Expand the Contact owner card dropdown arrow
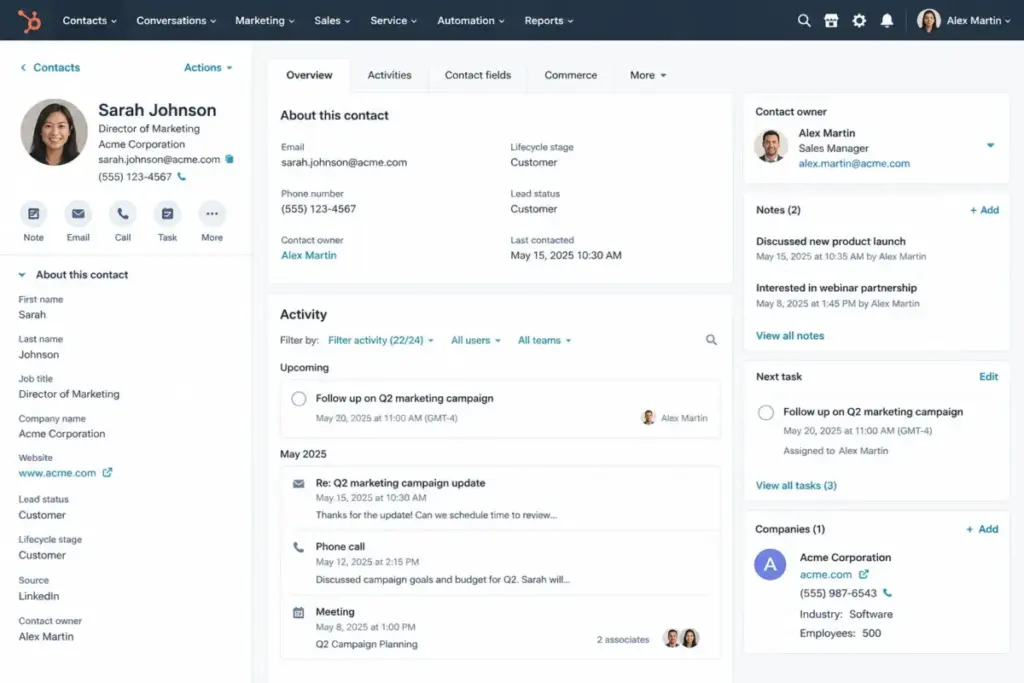The height and width of the screenshot is (683, 1024). 990,146
